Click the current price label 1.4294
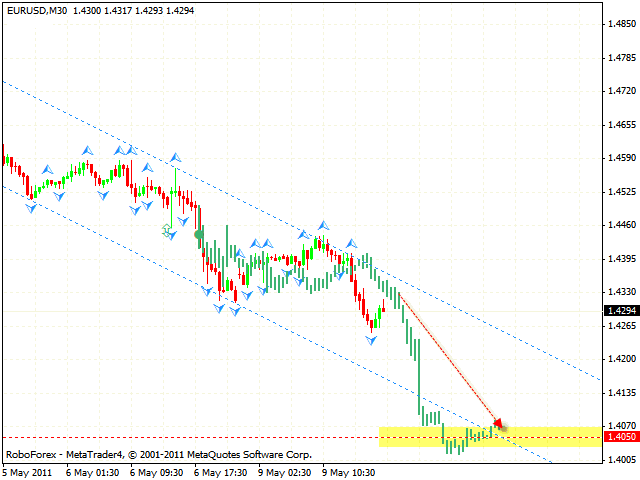 click(619, 310)
